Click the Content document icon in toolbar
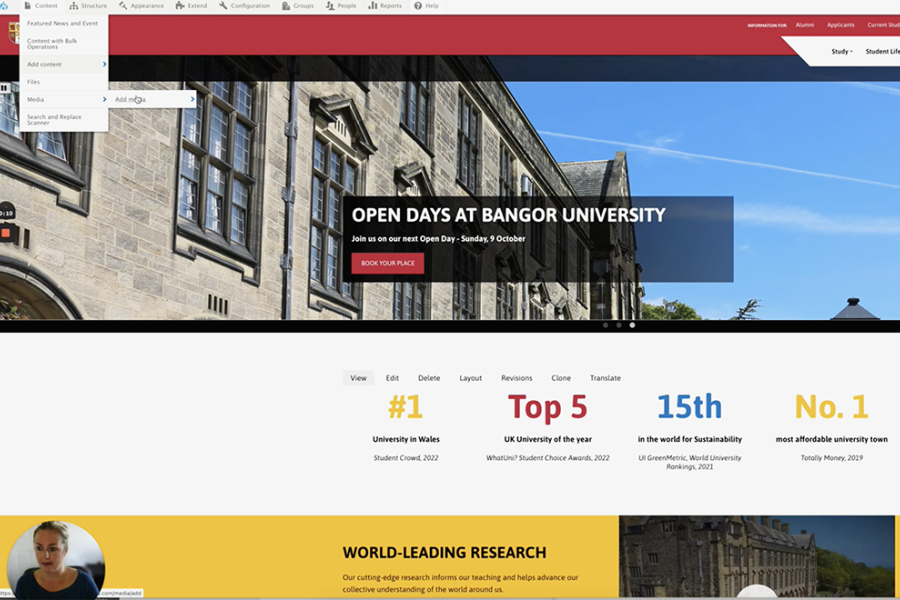 28,6
